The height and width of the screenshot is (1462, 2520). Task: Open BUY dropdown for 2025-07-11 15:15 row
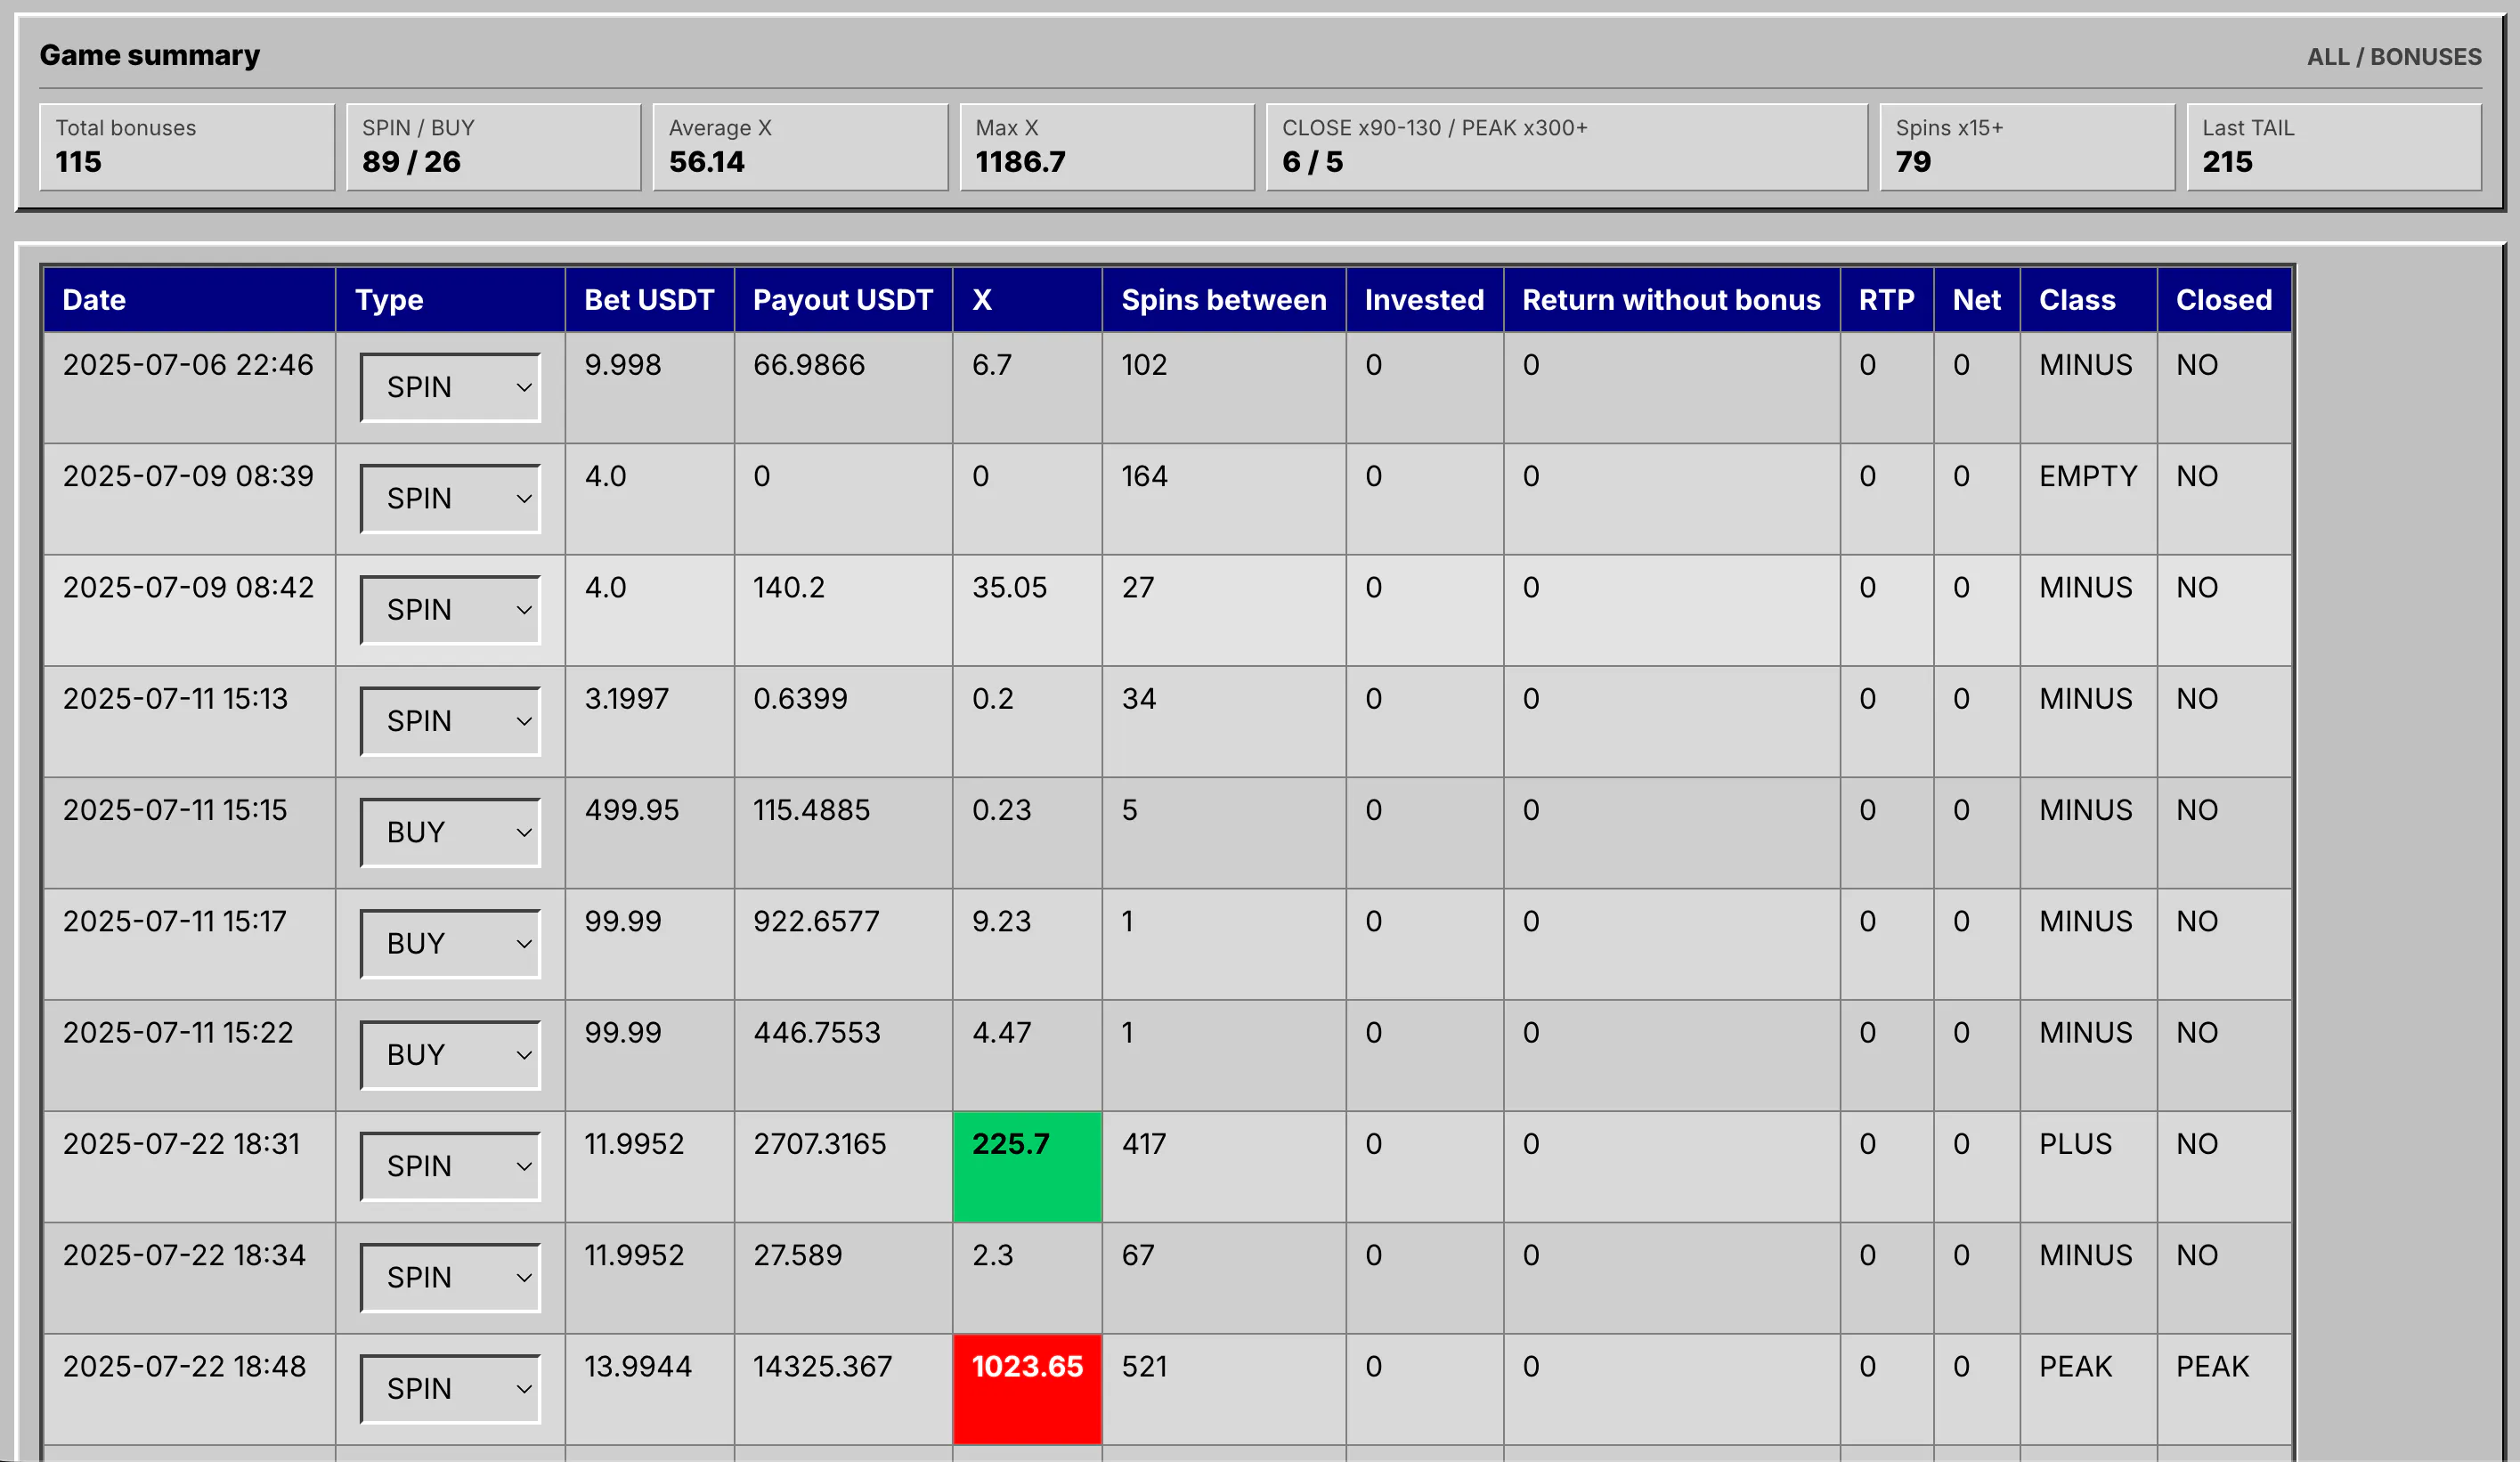coord(450,832)
